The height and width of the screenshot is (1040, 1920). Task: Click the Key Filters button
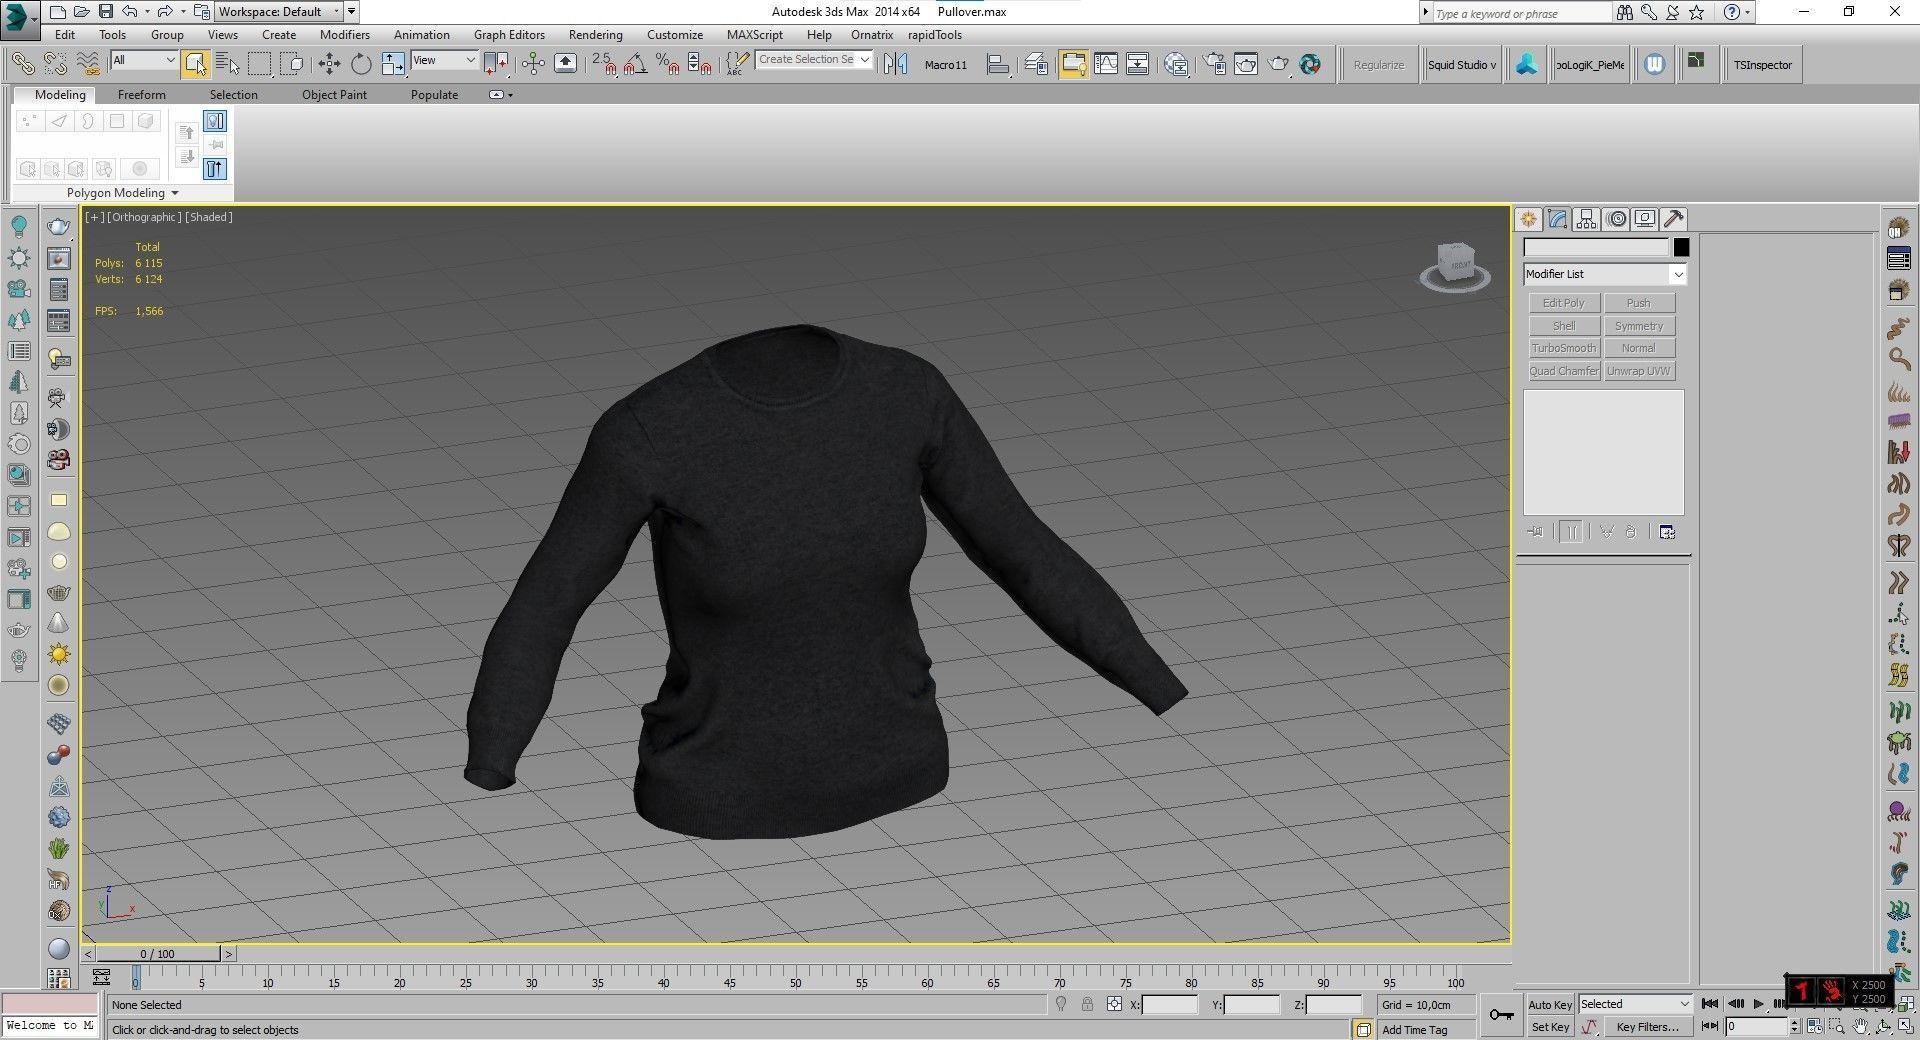point(1647,1027)
